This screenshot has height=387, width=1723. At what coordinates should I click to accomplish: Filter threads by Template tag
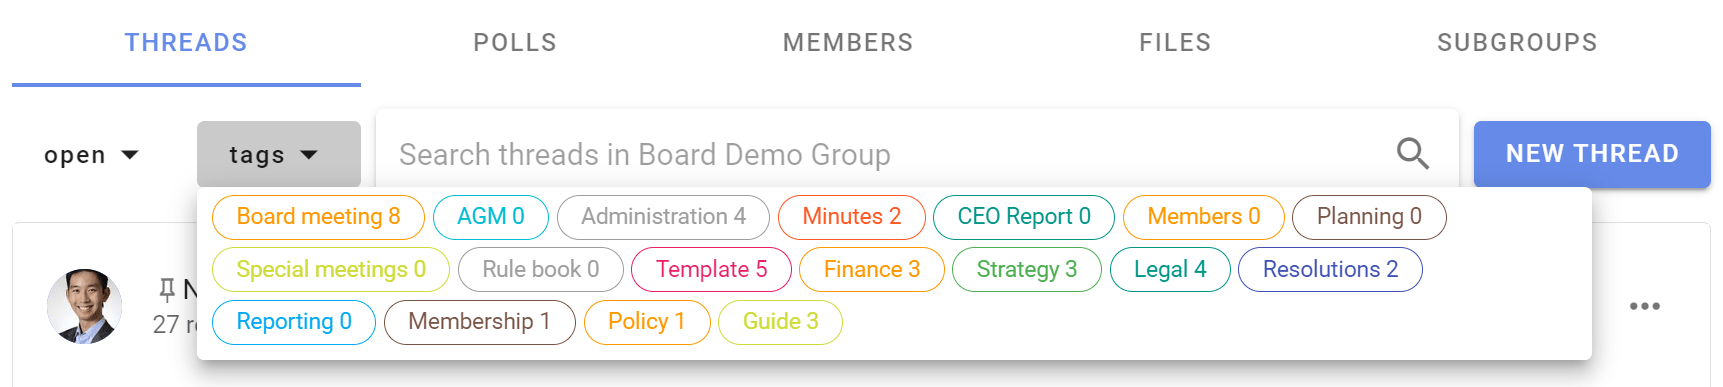click(x=711, y=269)
